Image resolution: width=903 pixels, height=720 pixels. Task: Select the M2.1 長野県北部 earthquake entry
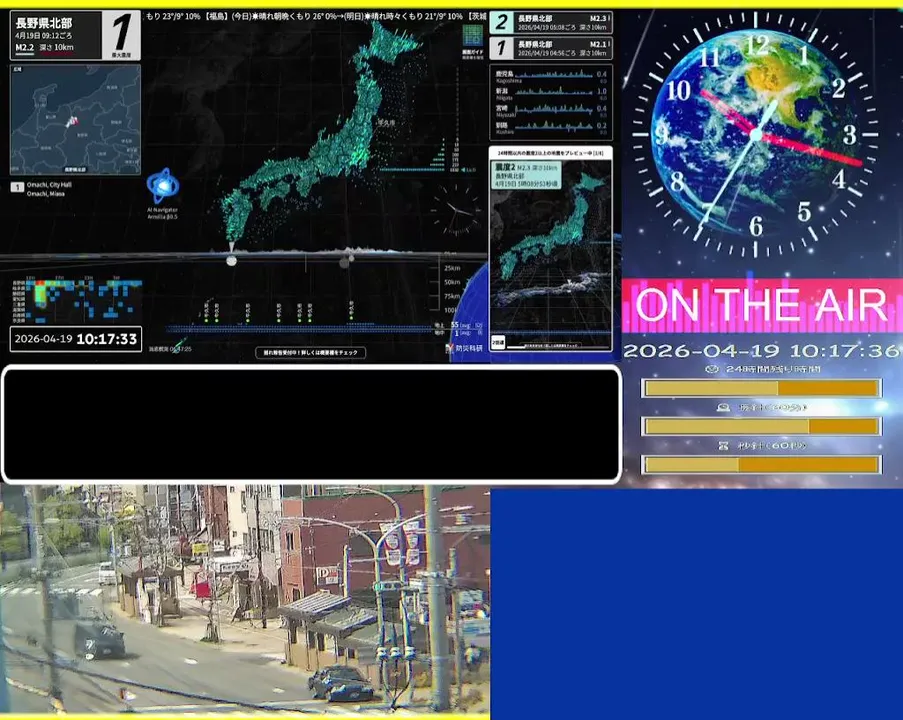551,48
